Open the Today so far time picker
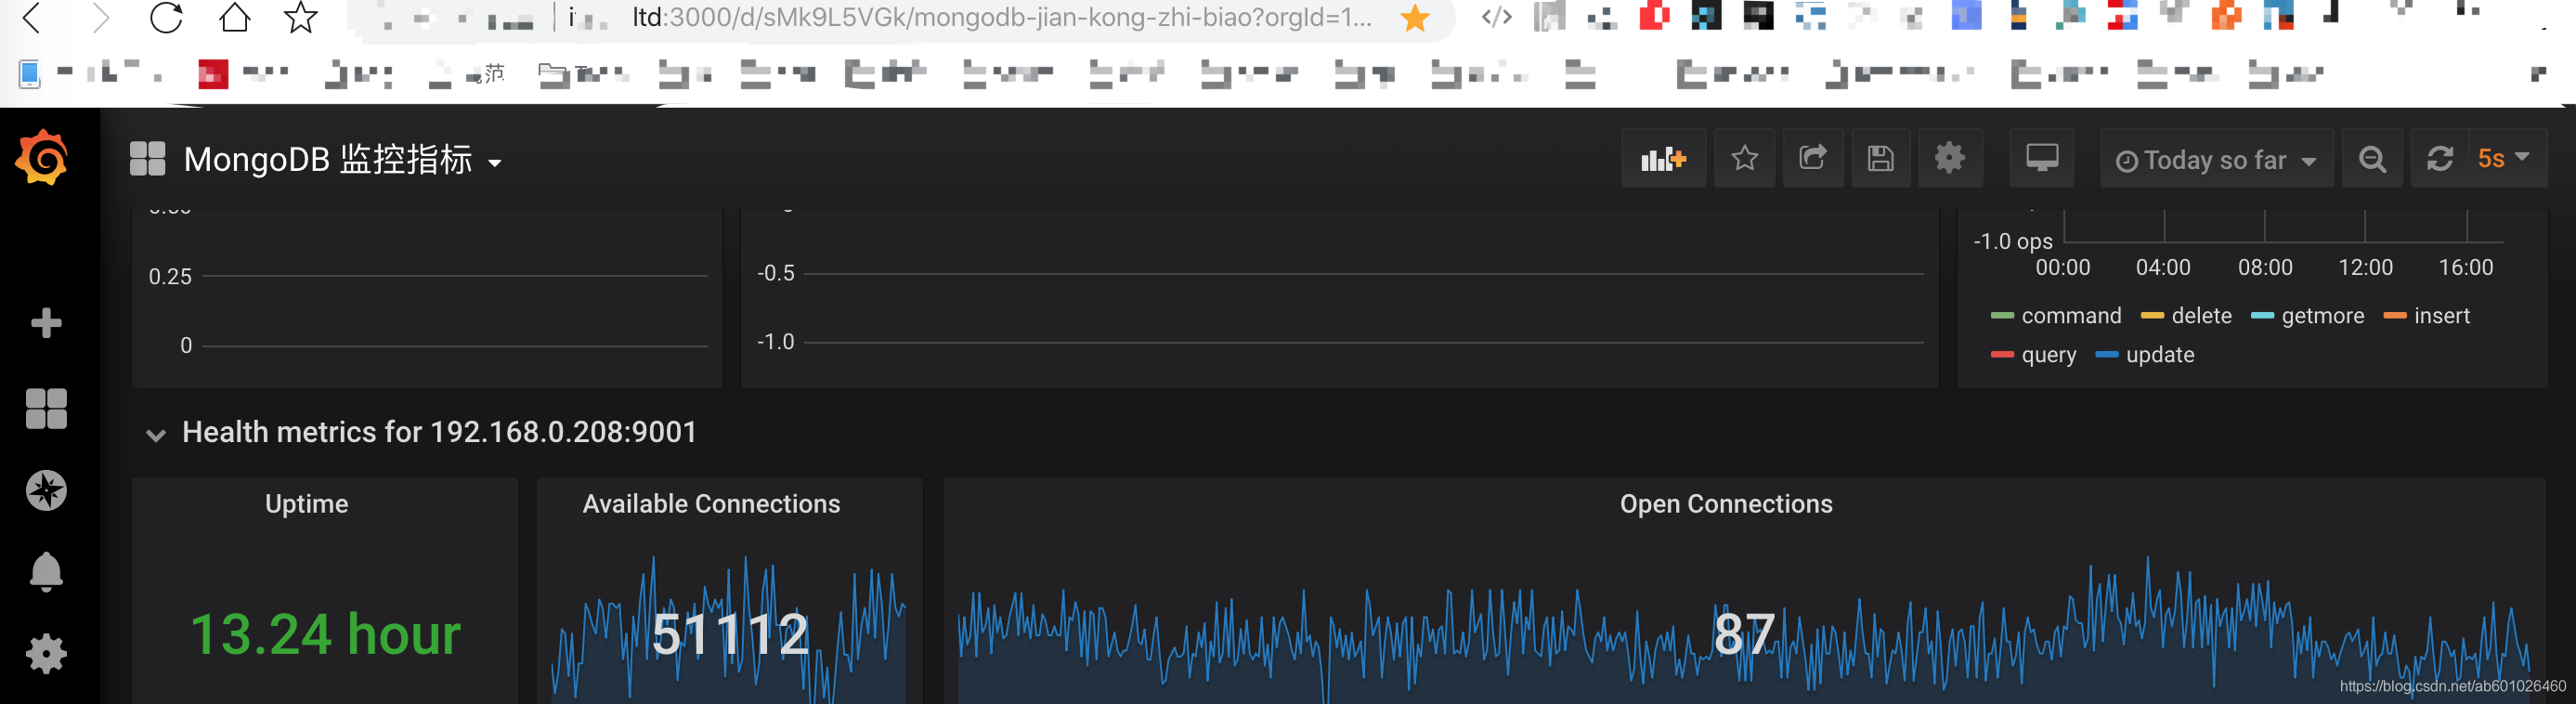This screenshot has height=704, width=2576. tap(2216, 159)
